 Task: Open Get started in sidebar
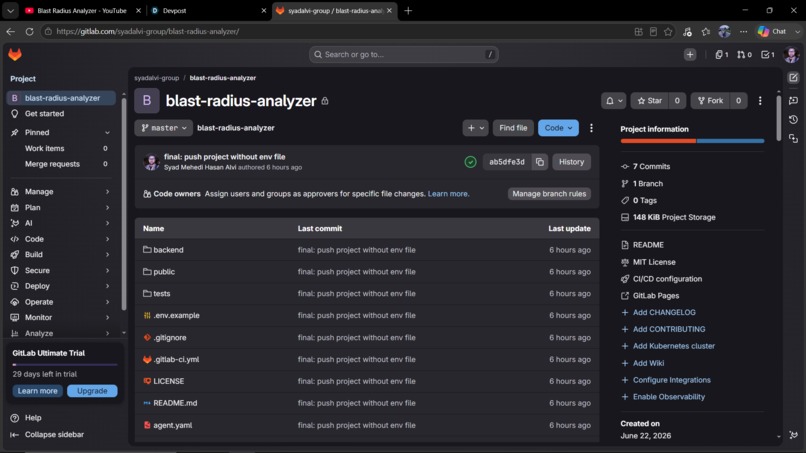click(x=61, y=114)
